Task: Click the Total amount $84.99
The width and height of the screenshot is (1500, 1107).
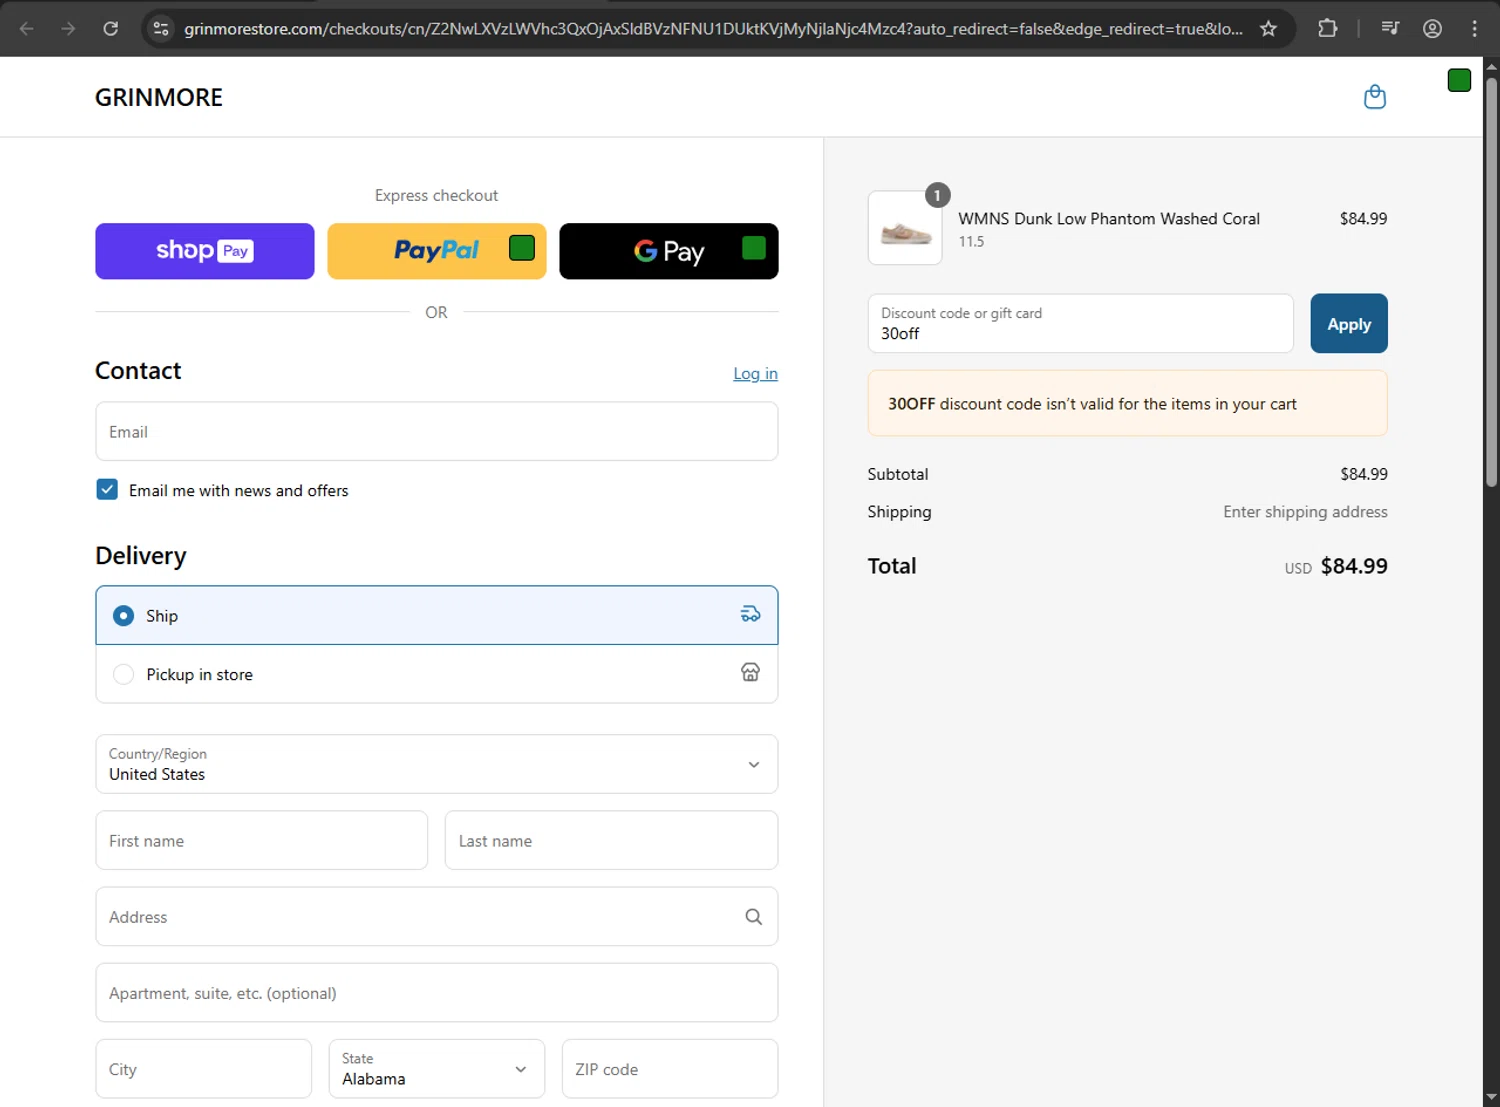Action: click(1354, 566)
